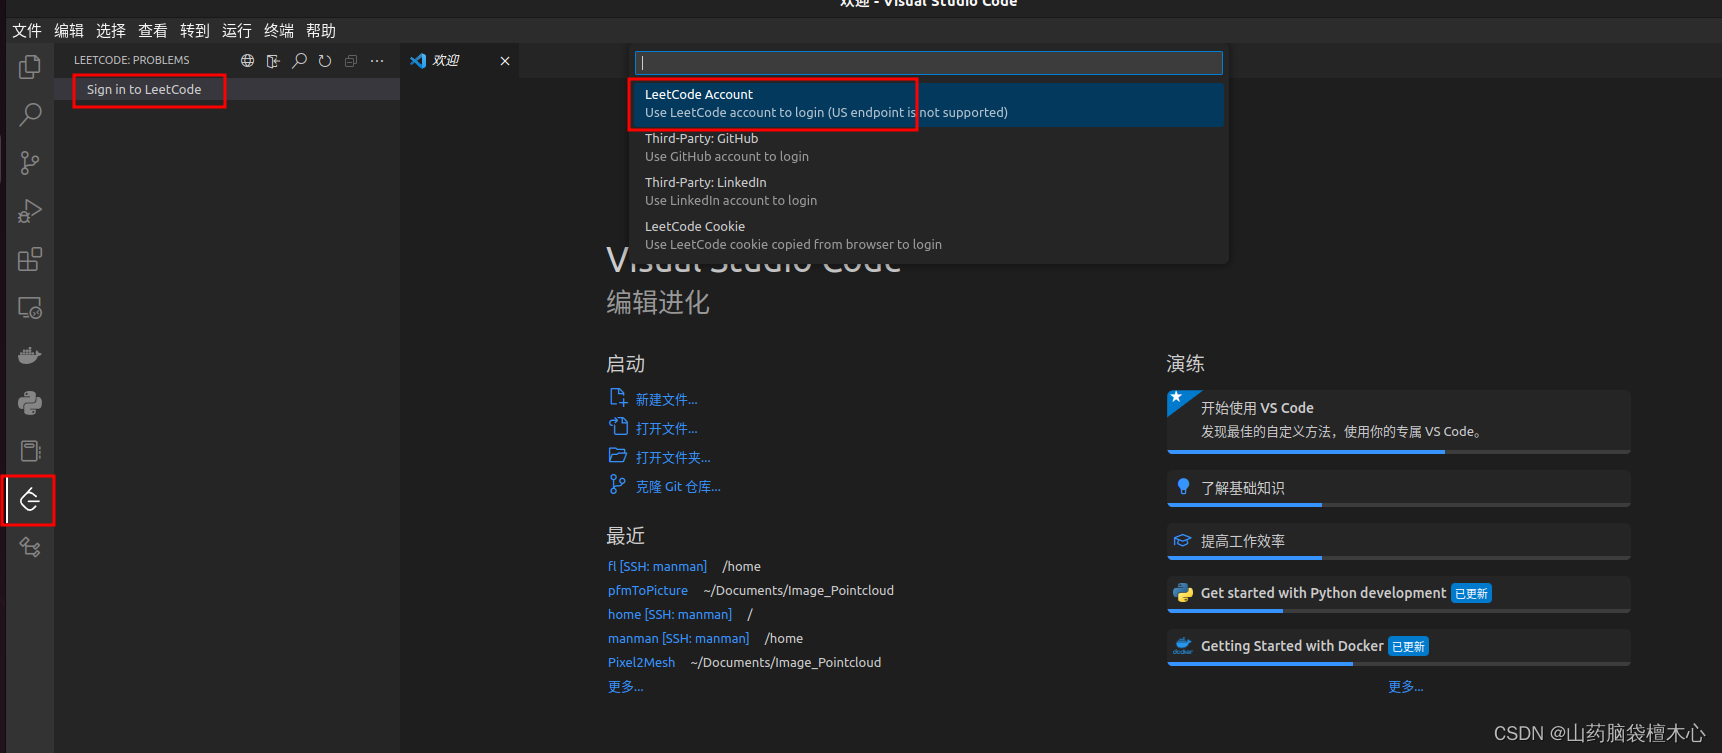Open the notebook-style icon in activity bar
Viewport: 1722px width, 753px height.
(x=30, y=451)
